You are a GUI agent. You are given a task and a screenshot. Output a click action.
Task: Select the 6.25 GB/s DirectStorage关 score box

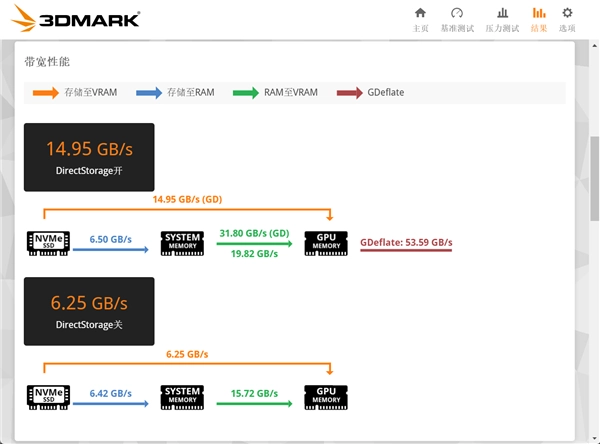click(89, 311)
